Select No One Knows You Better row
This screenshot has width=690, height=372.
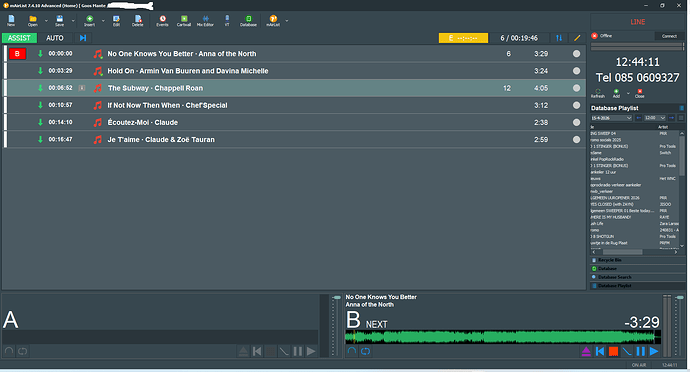(x=295, y=54)
